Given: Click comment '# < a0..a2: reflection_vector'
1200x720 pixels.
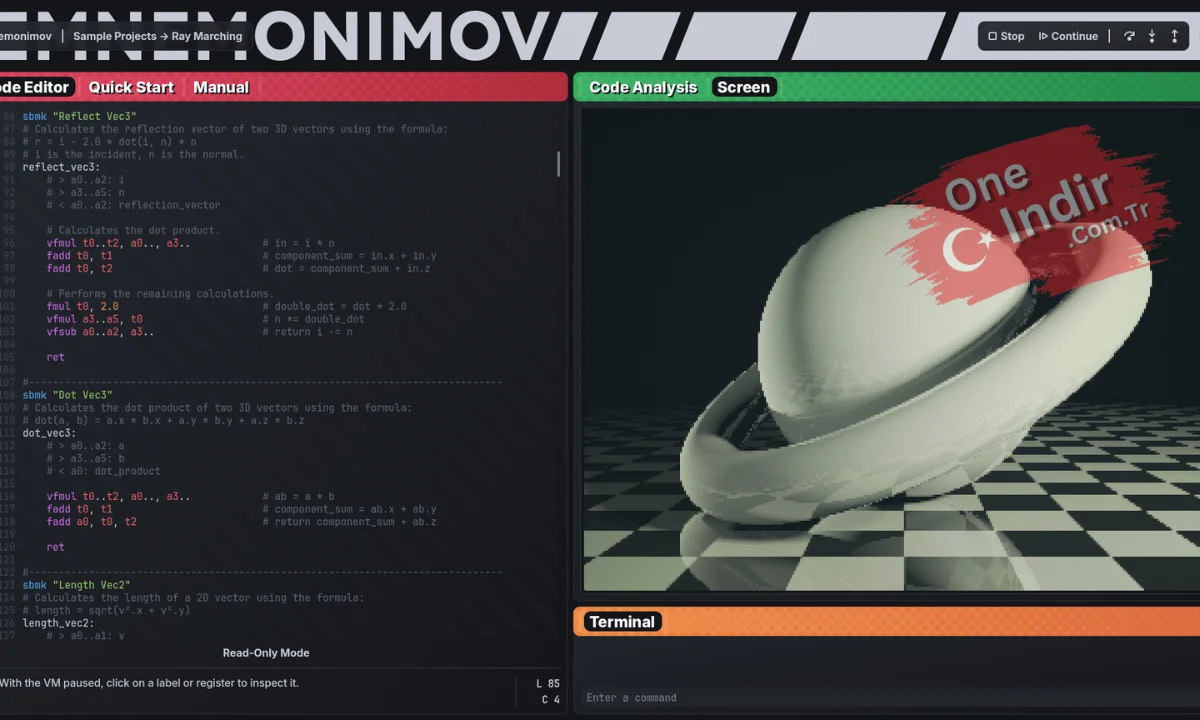Looking at the screenshot, I should point(133,205).
